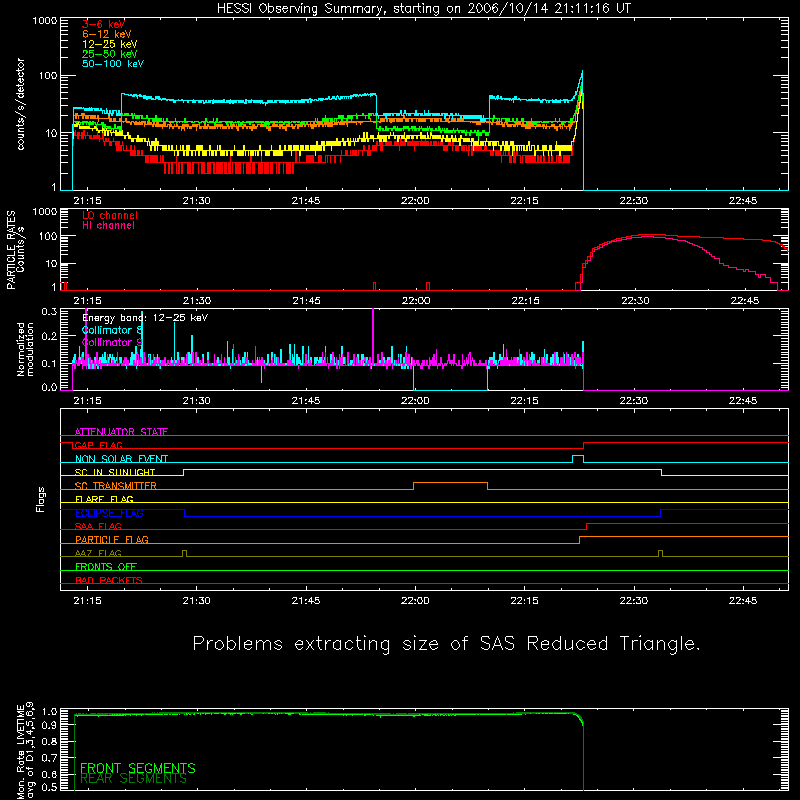Click the 21:30 tick under the counts plot
Image resolution: width=800 pixels, height=800 pixels.
[x=196, y=201]
